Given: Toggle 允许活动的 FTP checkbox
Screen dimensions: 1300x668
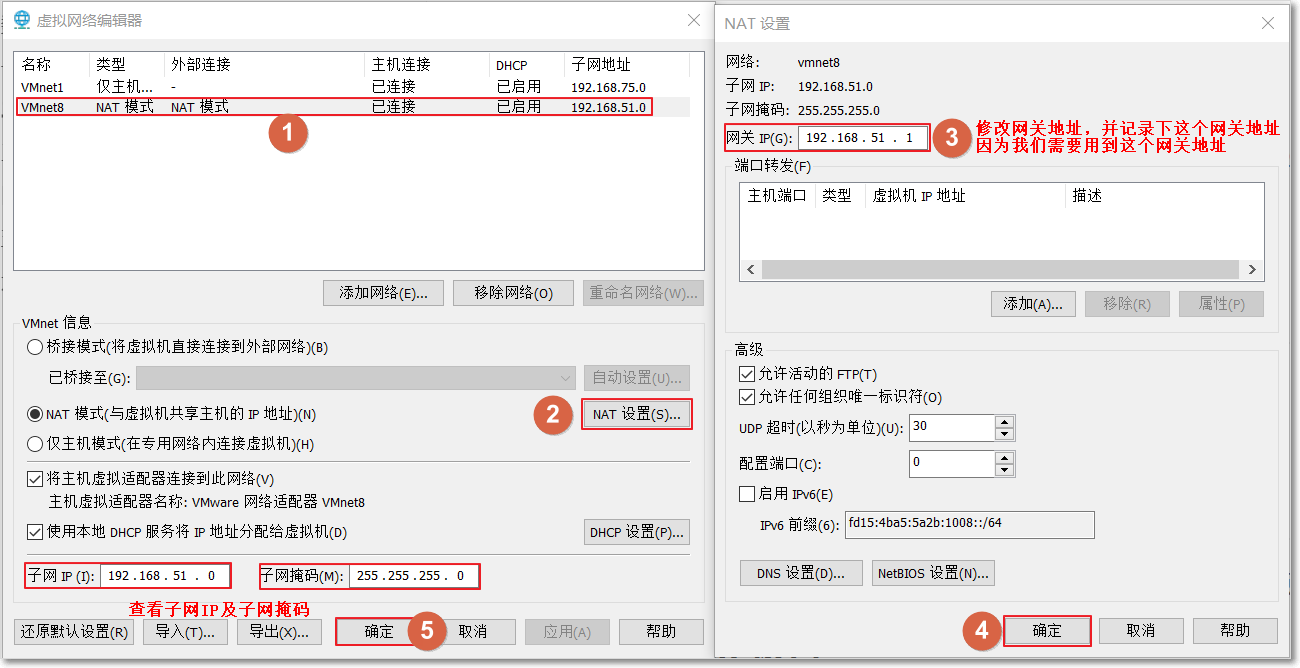Looking at the screenshot, I should click(746, 374).
